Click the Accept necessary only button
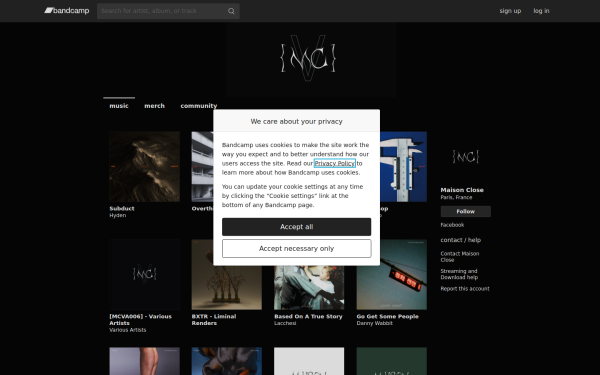Screen dimensions: 600x375 click(297, 248)
